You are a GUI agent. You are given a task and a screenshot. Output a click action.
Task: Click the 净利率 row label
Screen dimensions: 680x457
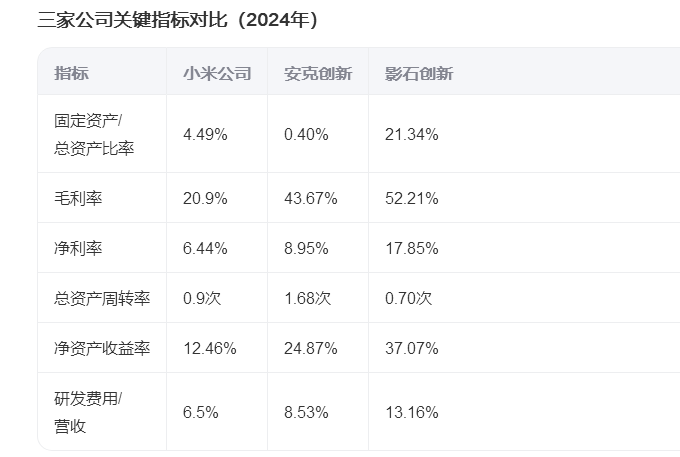click(x=78, y=248)
